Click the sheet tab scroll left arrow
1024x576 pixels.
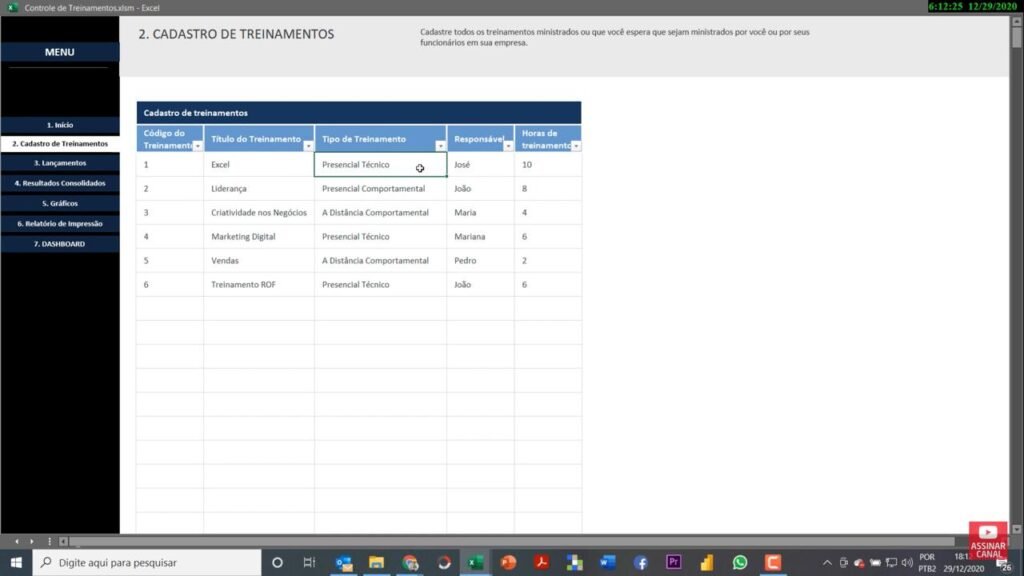click(x=17, y=541)
